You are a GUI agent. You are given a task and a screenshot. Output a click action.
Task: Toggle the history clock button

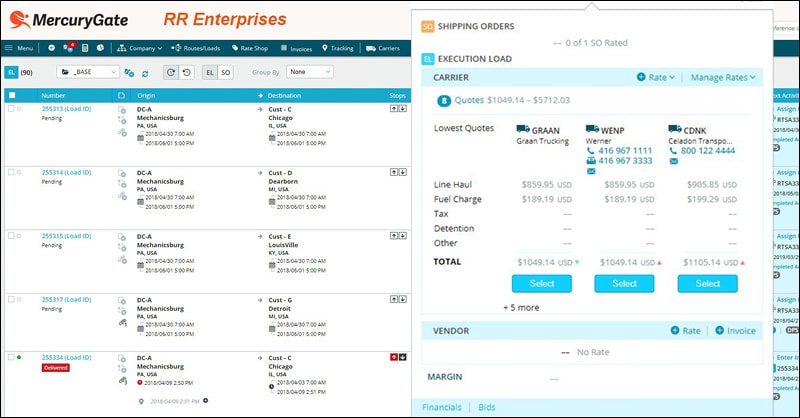click(x=187, y=72)
